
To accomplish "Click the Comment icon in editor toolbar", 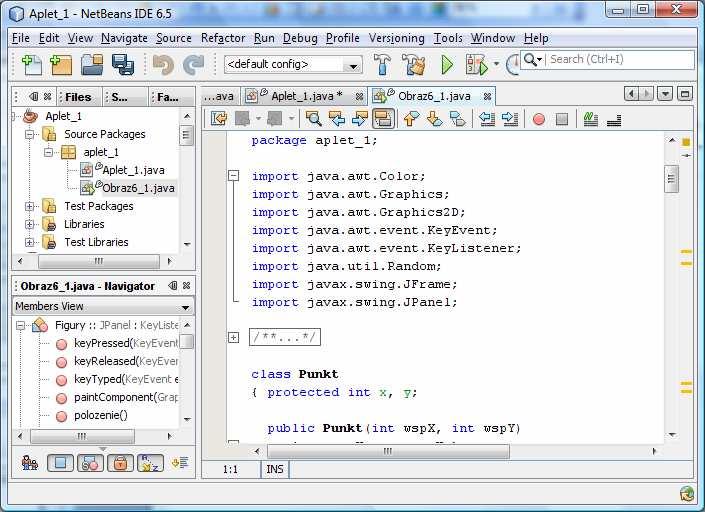I will coord(590,120).
